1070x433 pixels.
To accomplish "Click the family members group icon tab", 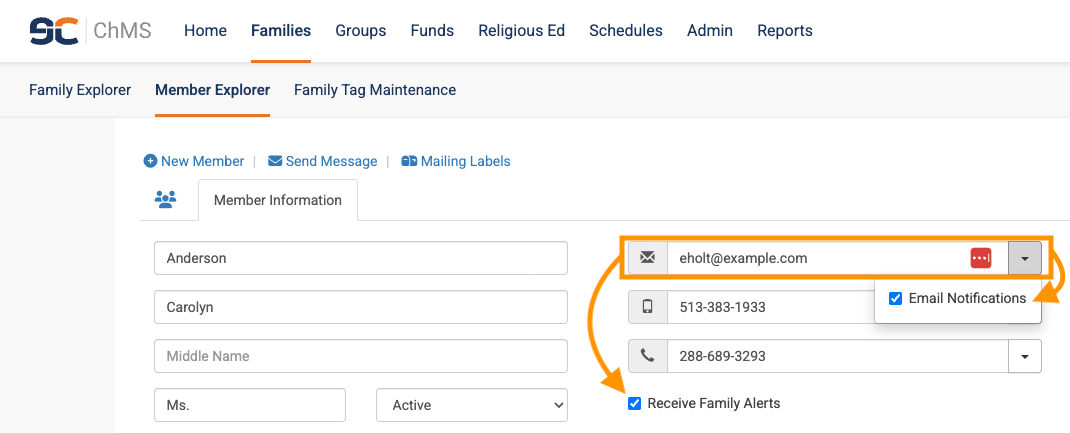I will pos(166,200).
